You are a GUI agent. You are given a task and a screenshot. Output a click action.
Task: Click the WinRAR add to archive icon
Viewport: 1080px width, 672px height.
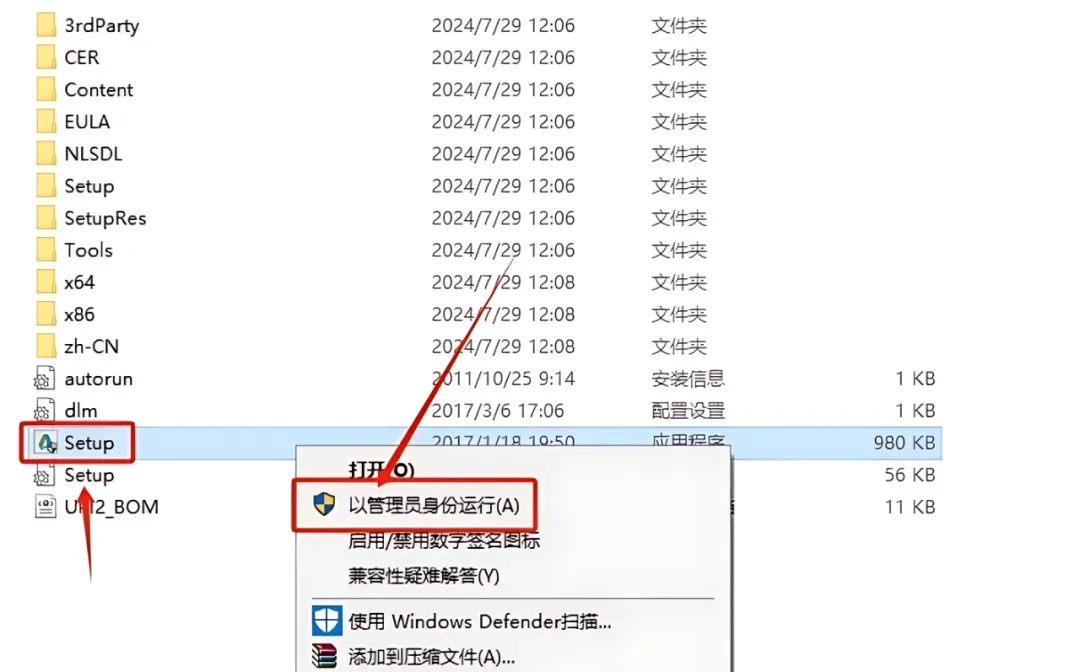[x=324, y=656]
